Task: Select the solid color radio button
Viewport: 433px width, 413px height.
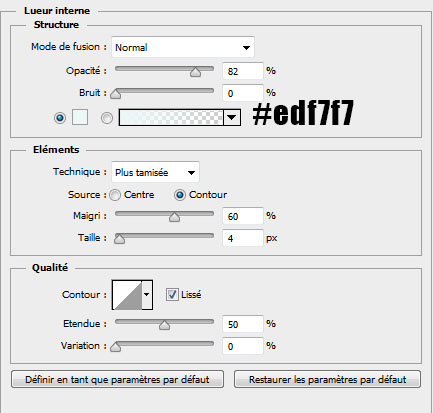Action: (60, 118)
